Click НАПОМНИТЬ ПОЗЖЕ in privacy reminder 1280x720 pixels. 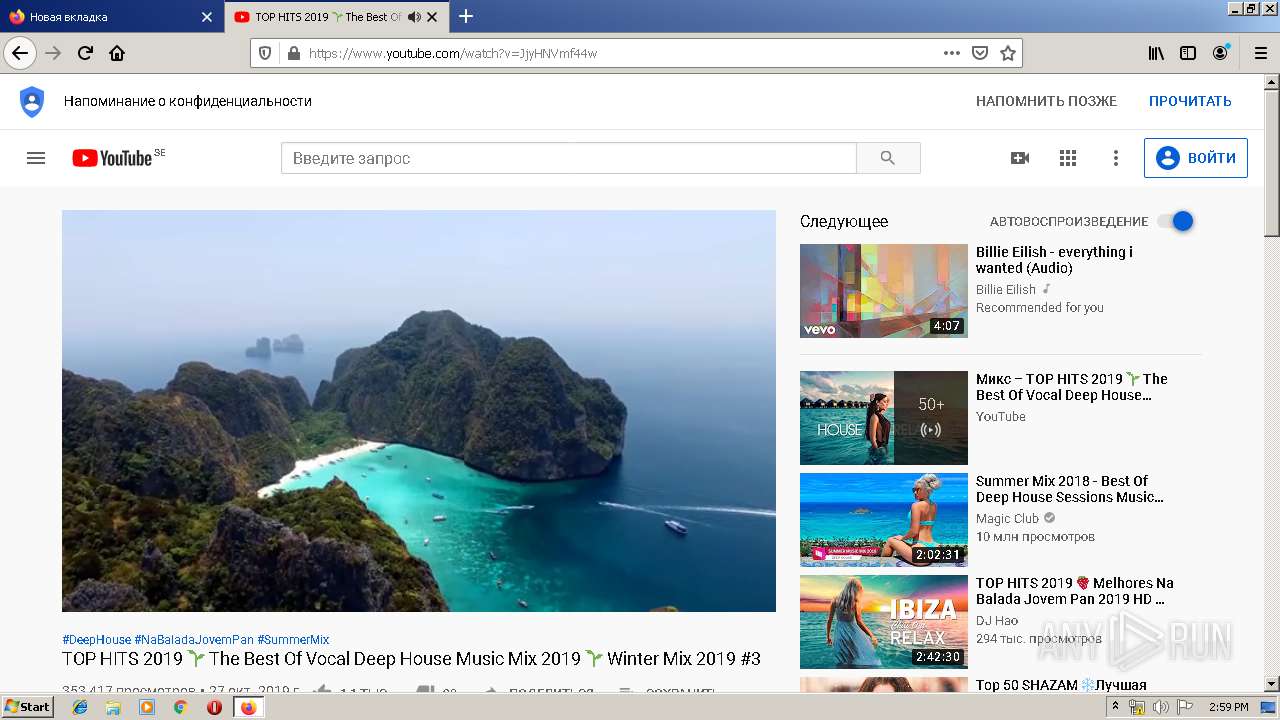point(1046,101)
